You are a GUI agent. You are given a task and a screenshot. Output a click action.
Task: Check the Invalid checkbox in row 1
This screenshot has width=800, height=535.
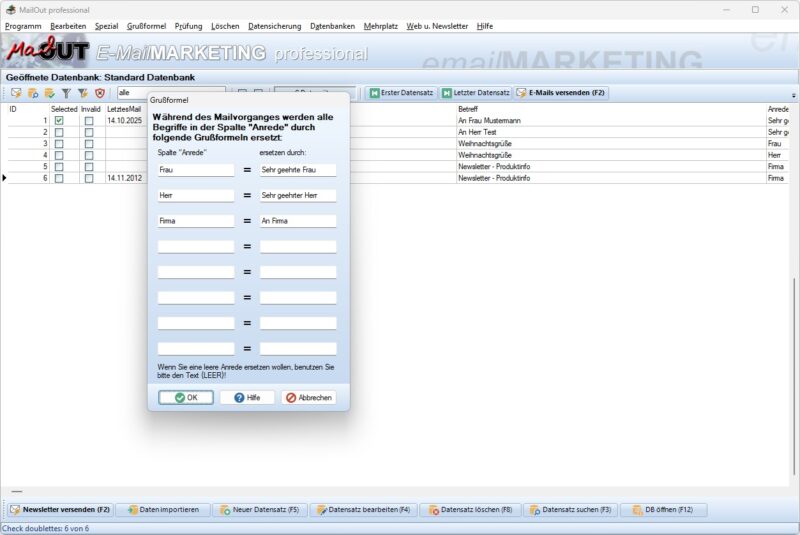click(x=89, y=121)
